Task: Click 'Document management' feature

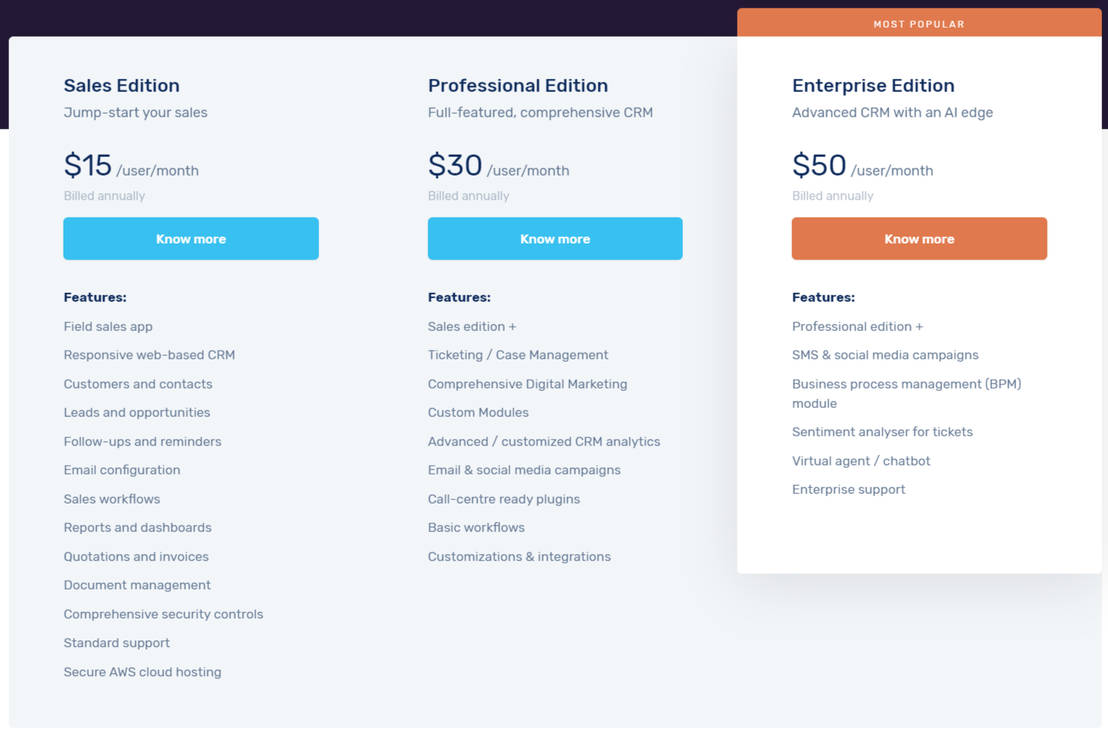Action: [x=137, y=585]
